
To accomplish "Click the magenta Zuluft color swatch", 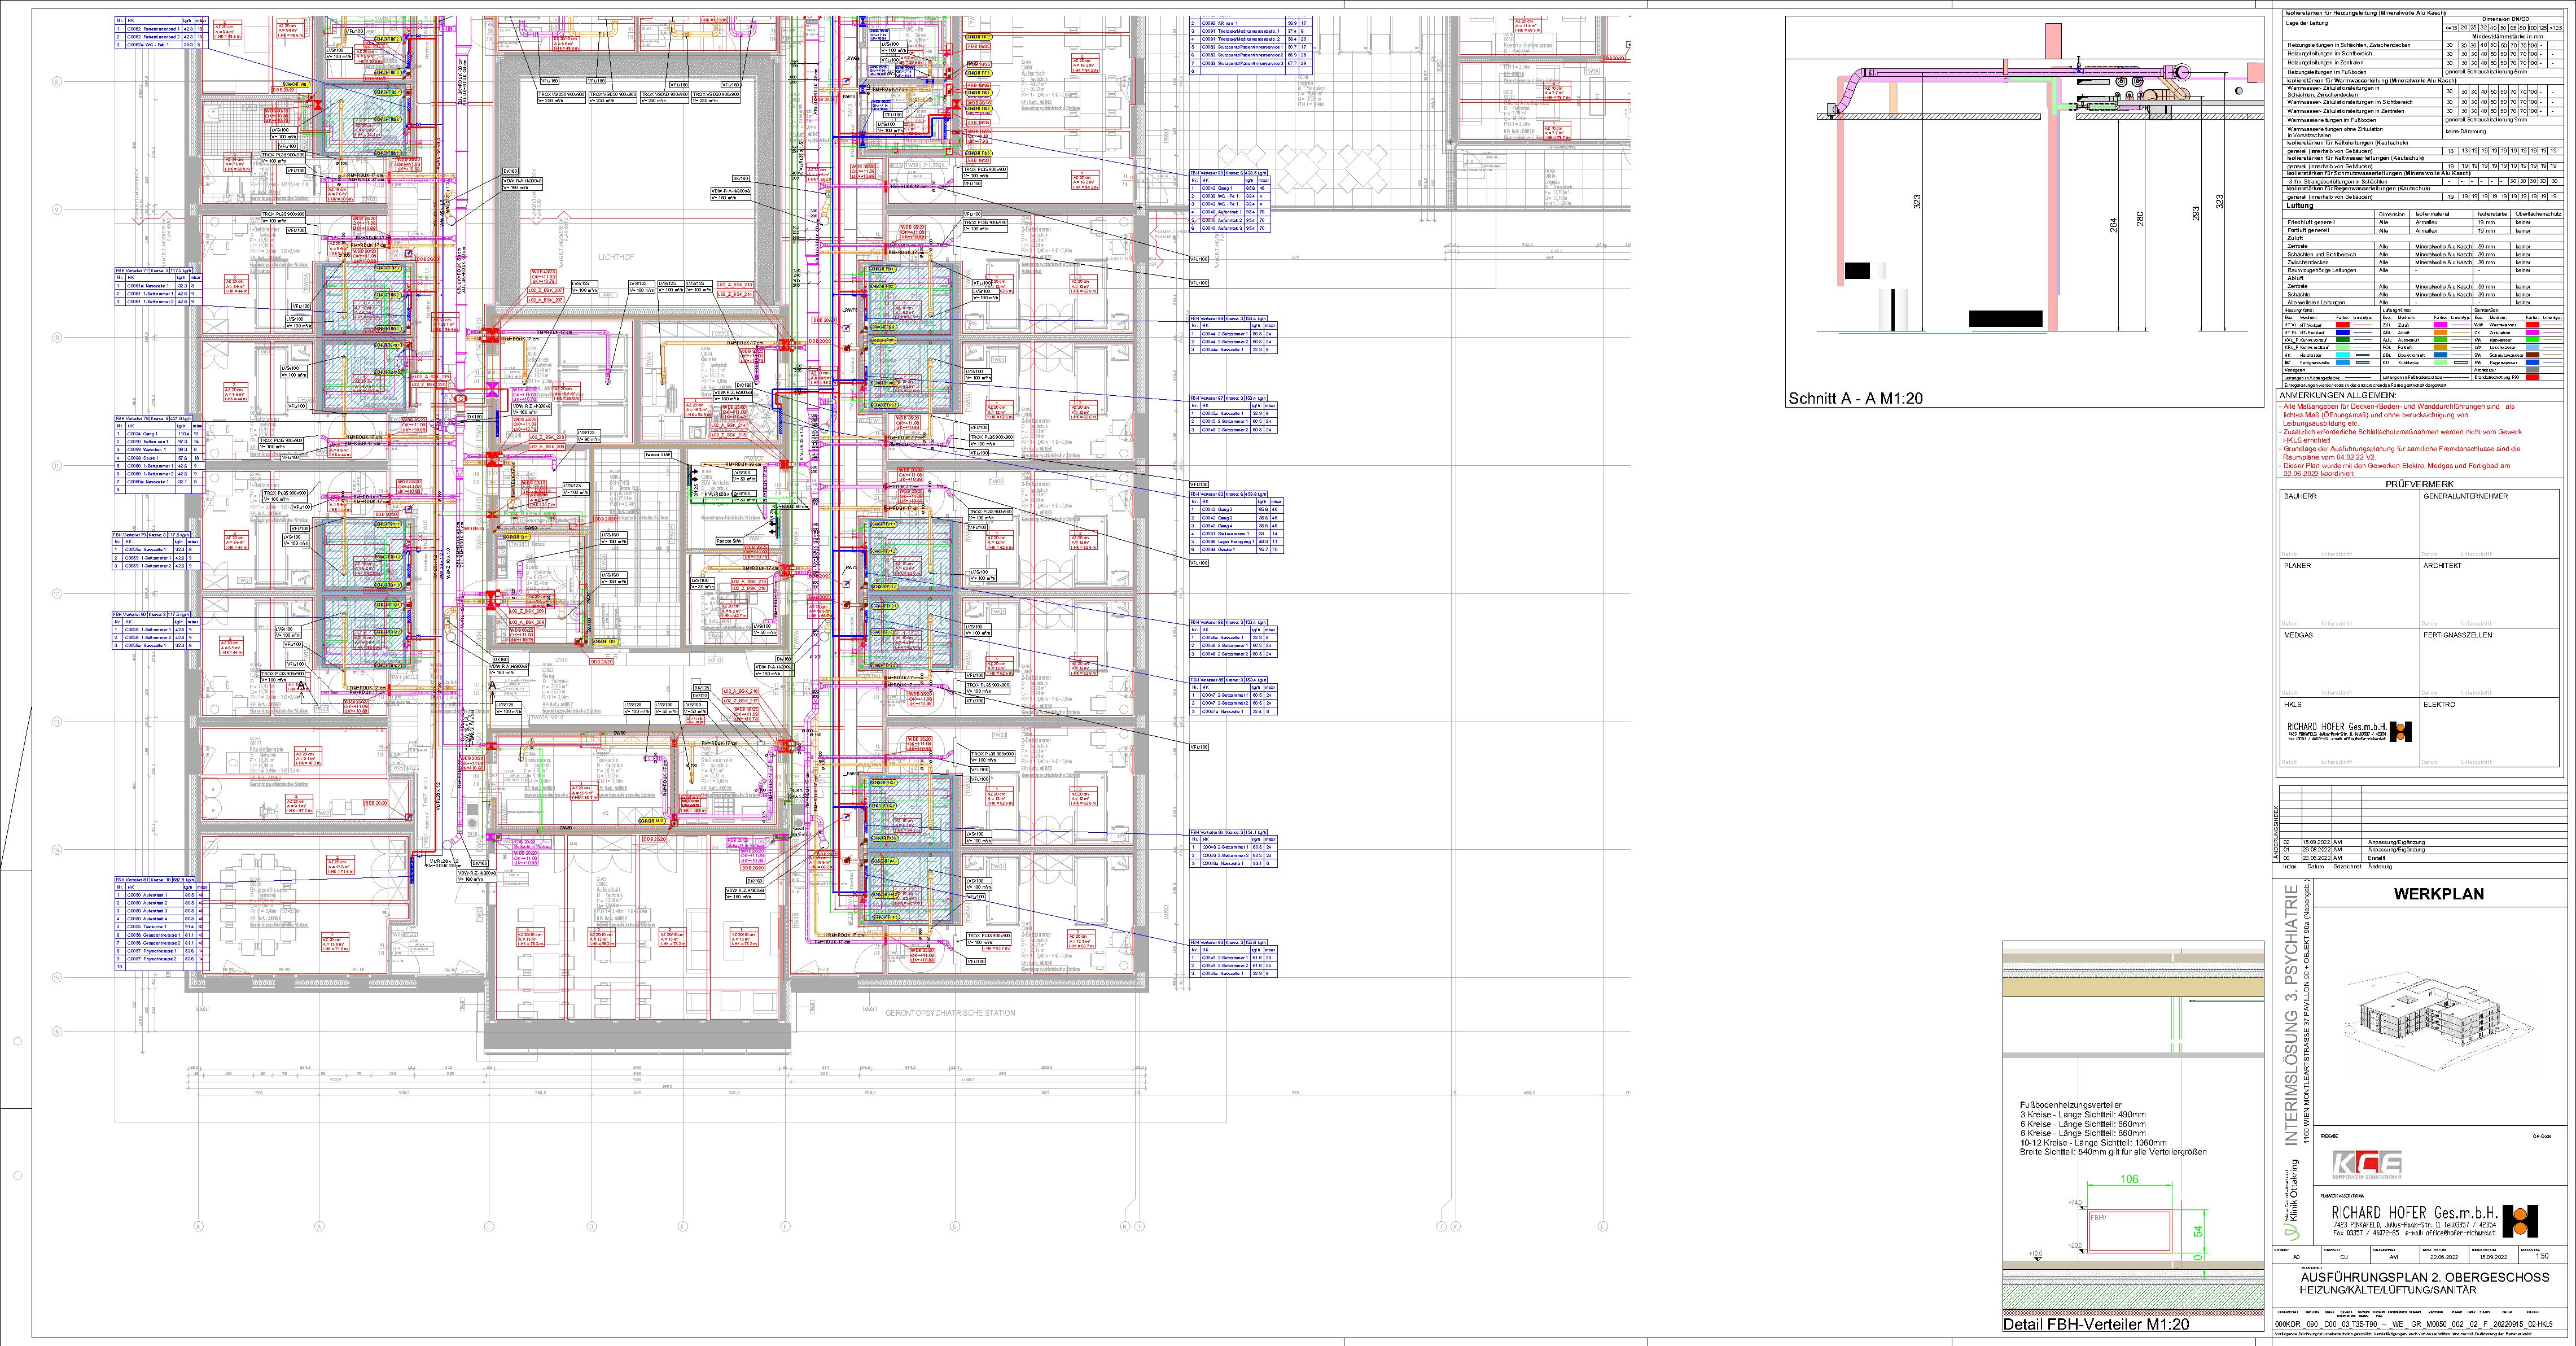I will point(2441,325).
